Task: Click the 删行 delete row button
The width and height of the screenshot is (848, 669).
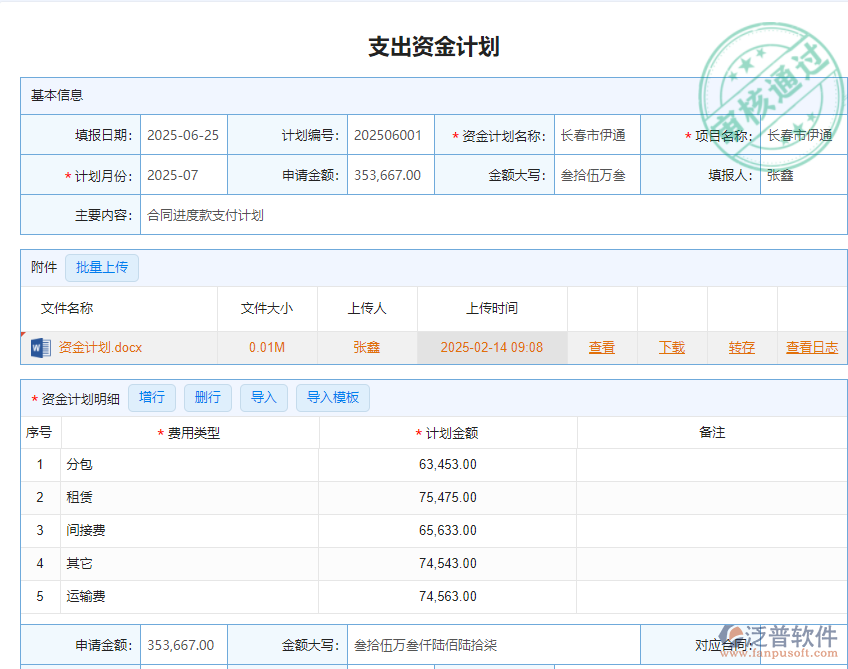Action: (x=207, y=397)
